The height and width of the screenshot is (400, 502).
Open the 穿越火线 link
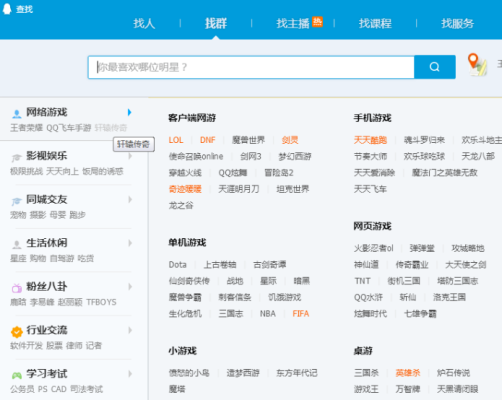(x=185, y=173)
